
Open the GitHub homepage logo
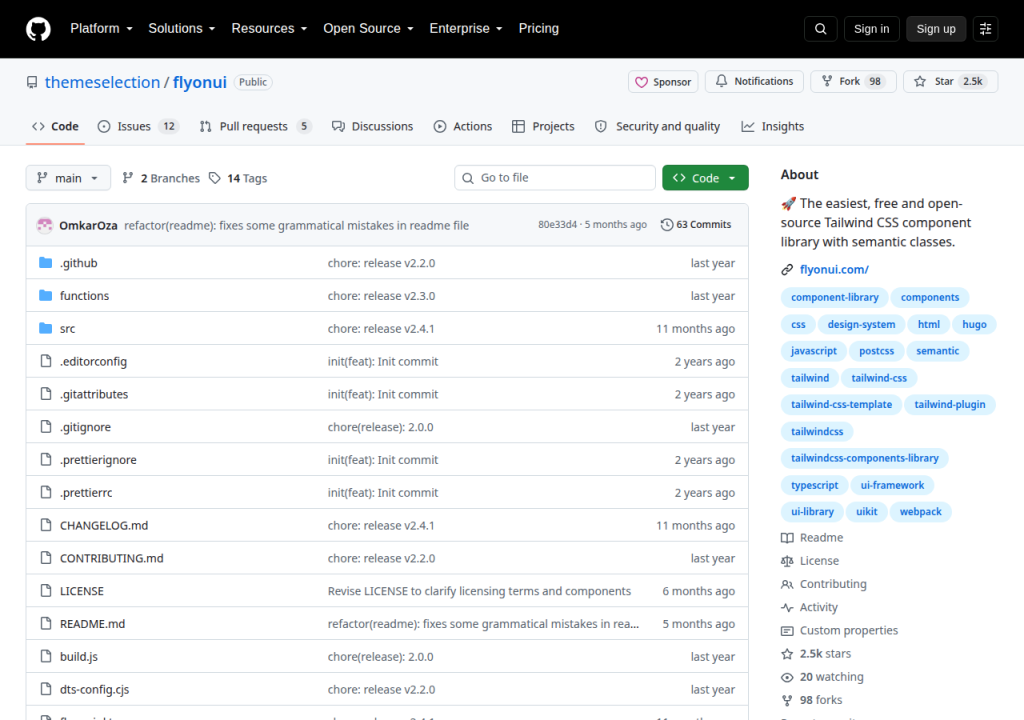coord(38,29)
